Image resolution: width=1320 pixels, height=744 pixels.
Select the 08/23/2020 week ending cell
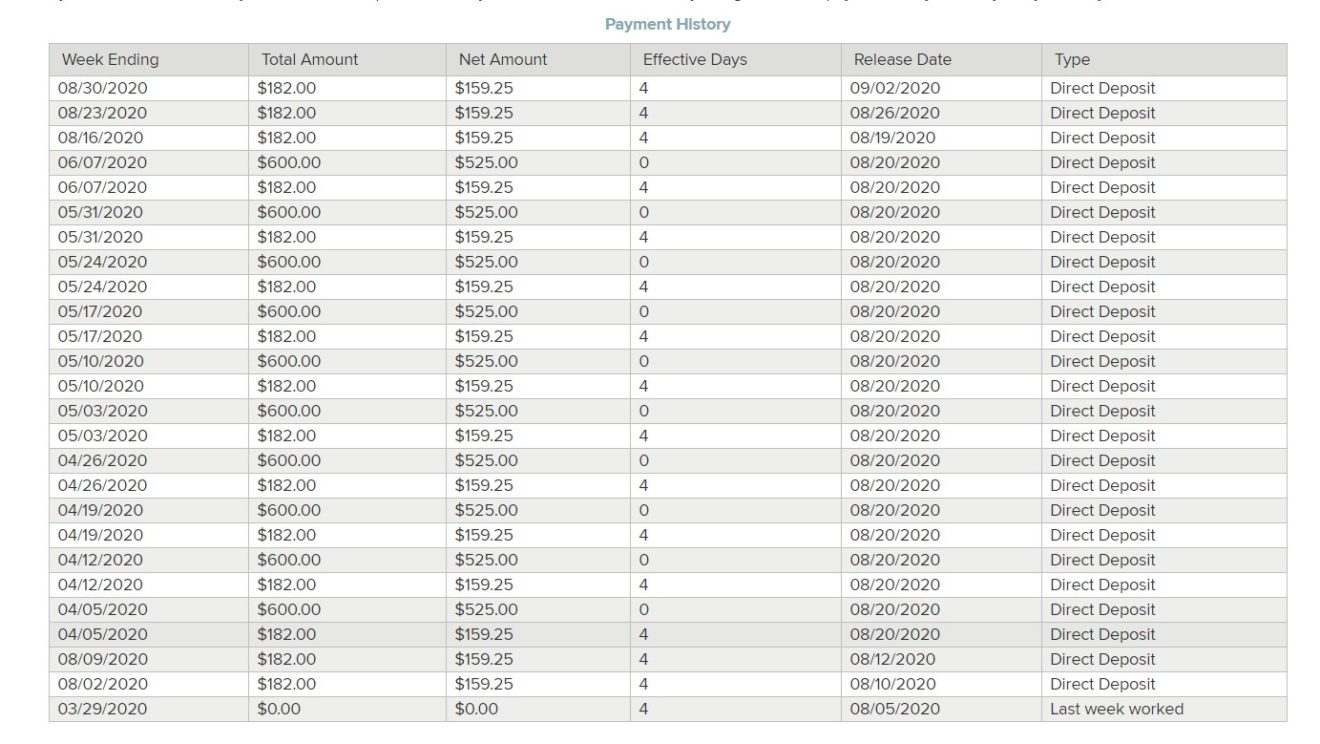(x=102, y=113)
